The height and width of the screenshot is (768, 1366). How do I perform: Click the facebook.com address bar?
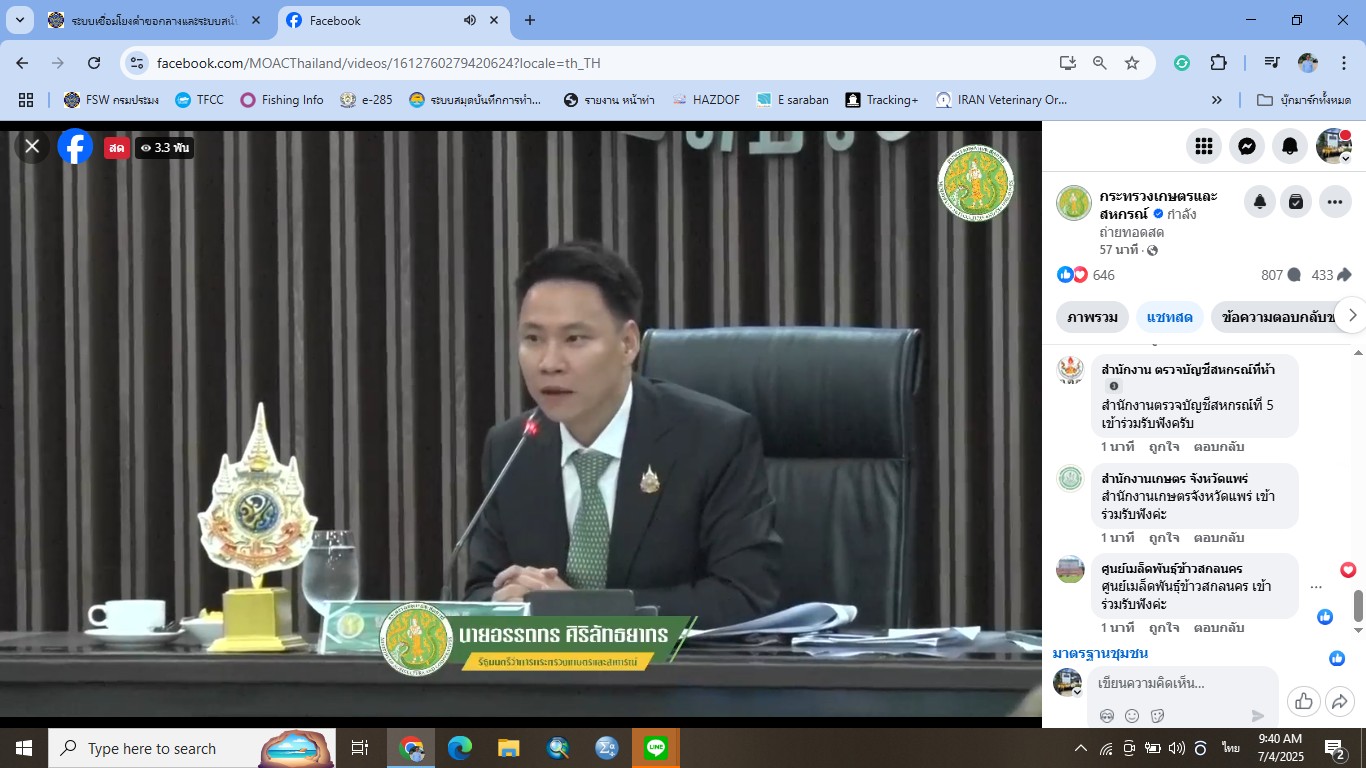pyautogui.click(x=600, y=62)
